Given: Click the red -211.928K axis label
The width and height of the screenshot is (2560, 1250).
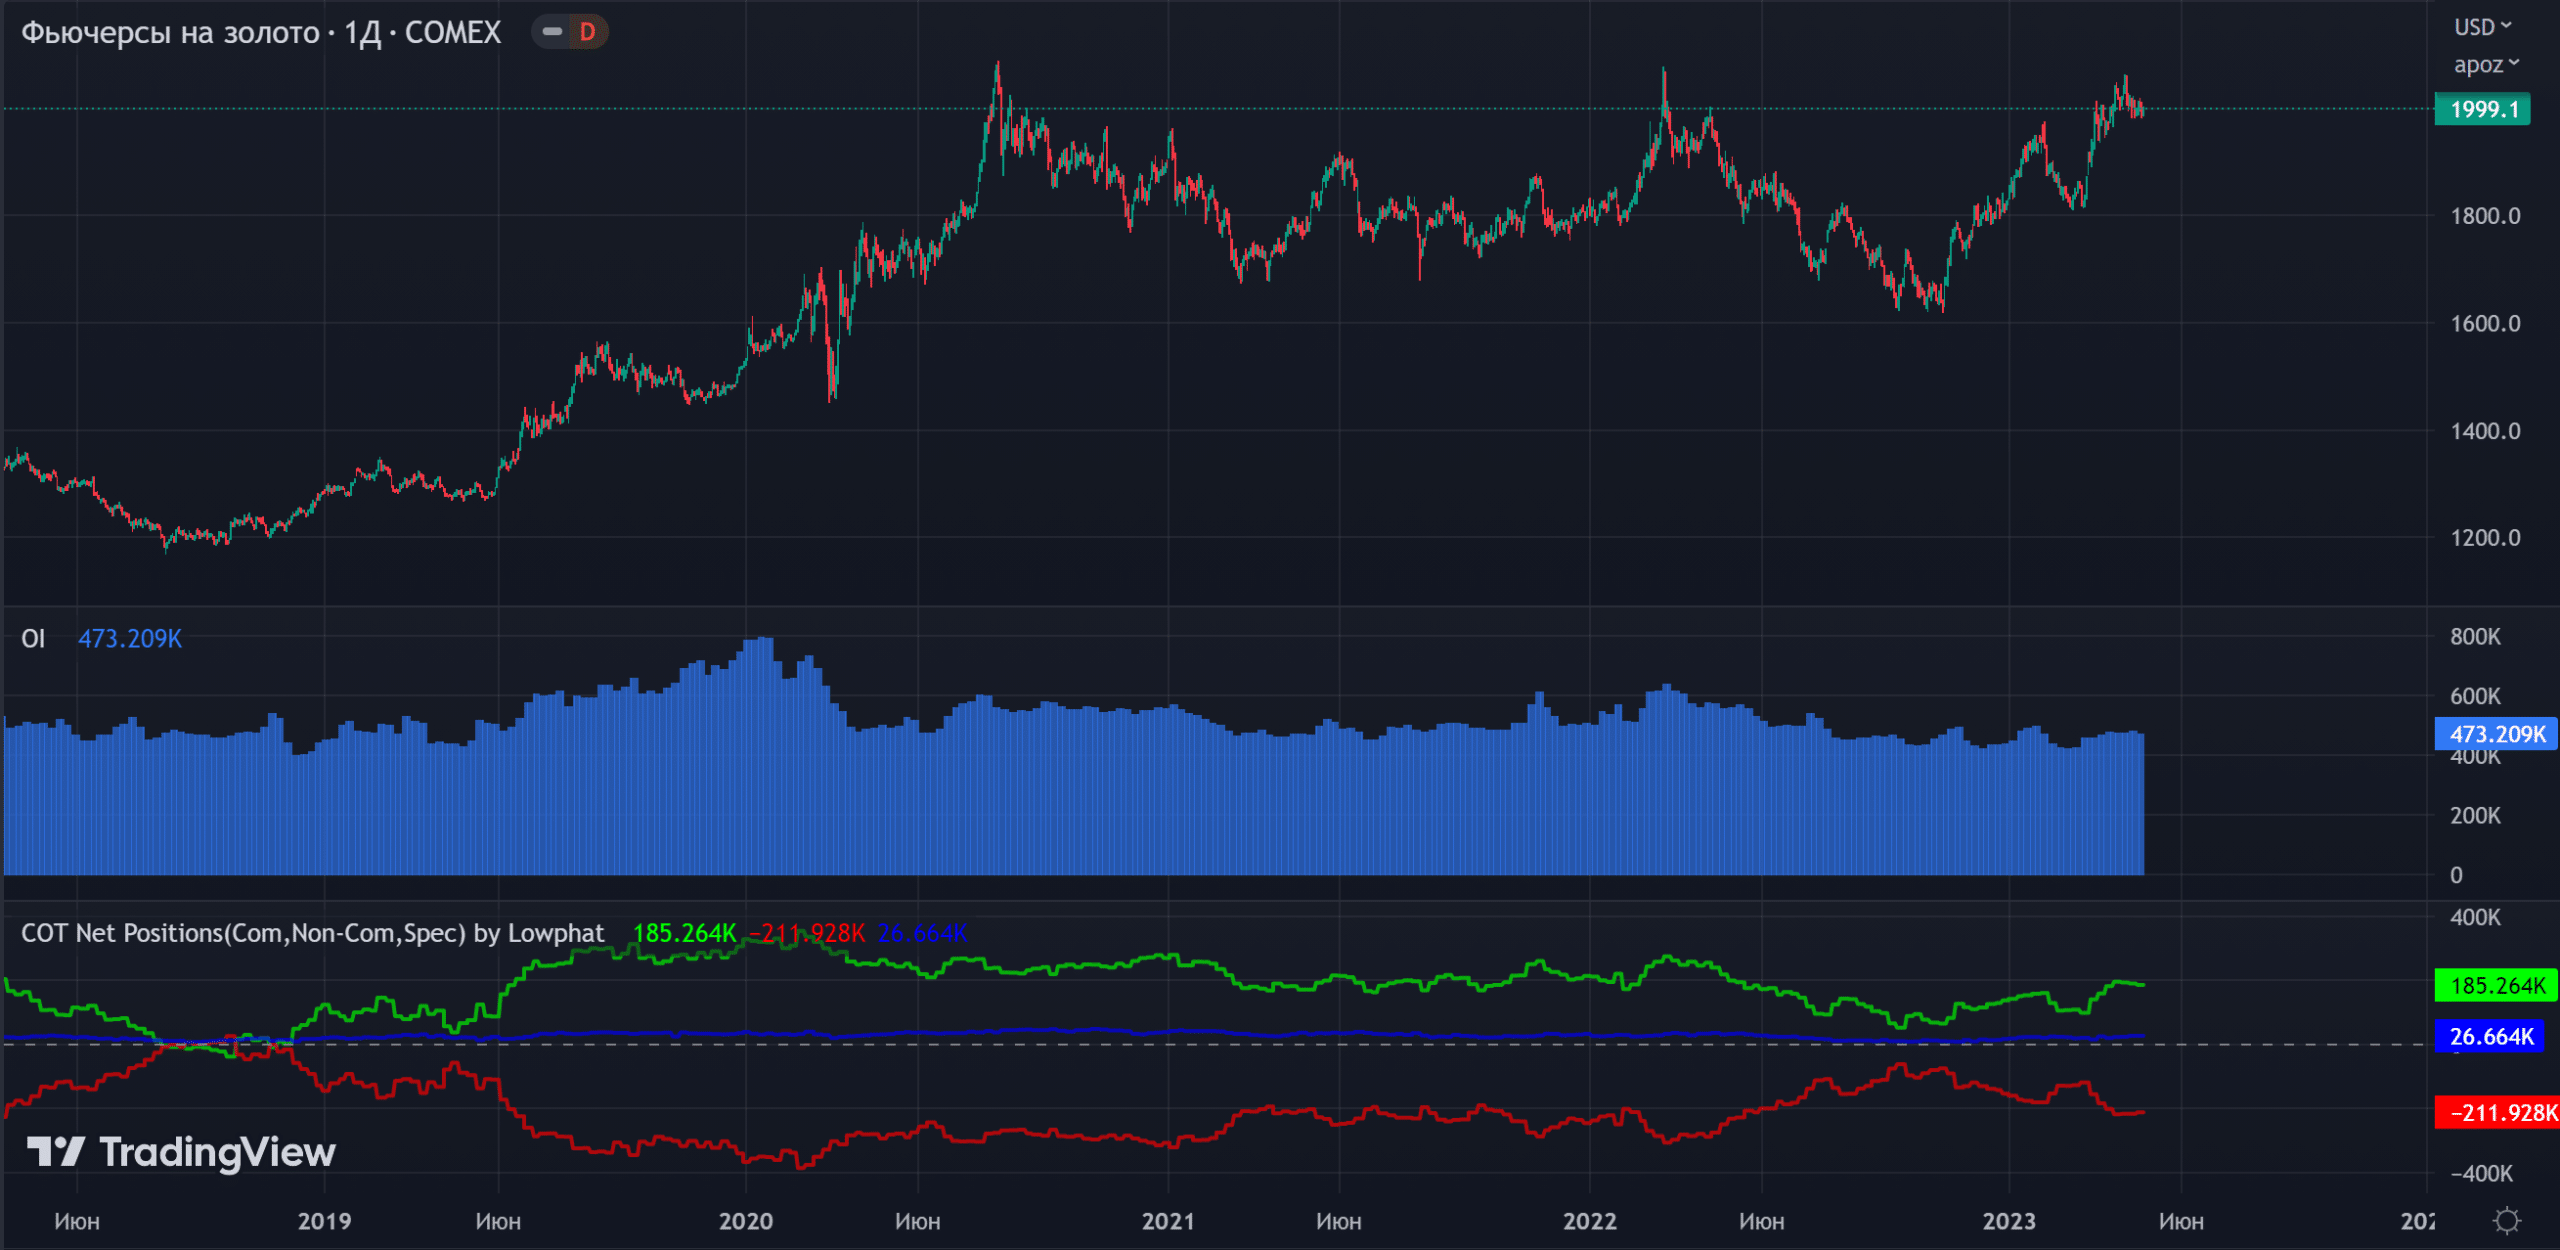Looking at the screenshot, I should 2497,1113.
